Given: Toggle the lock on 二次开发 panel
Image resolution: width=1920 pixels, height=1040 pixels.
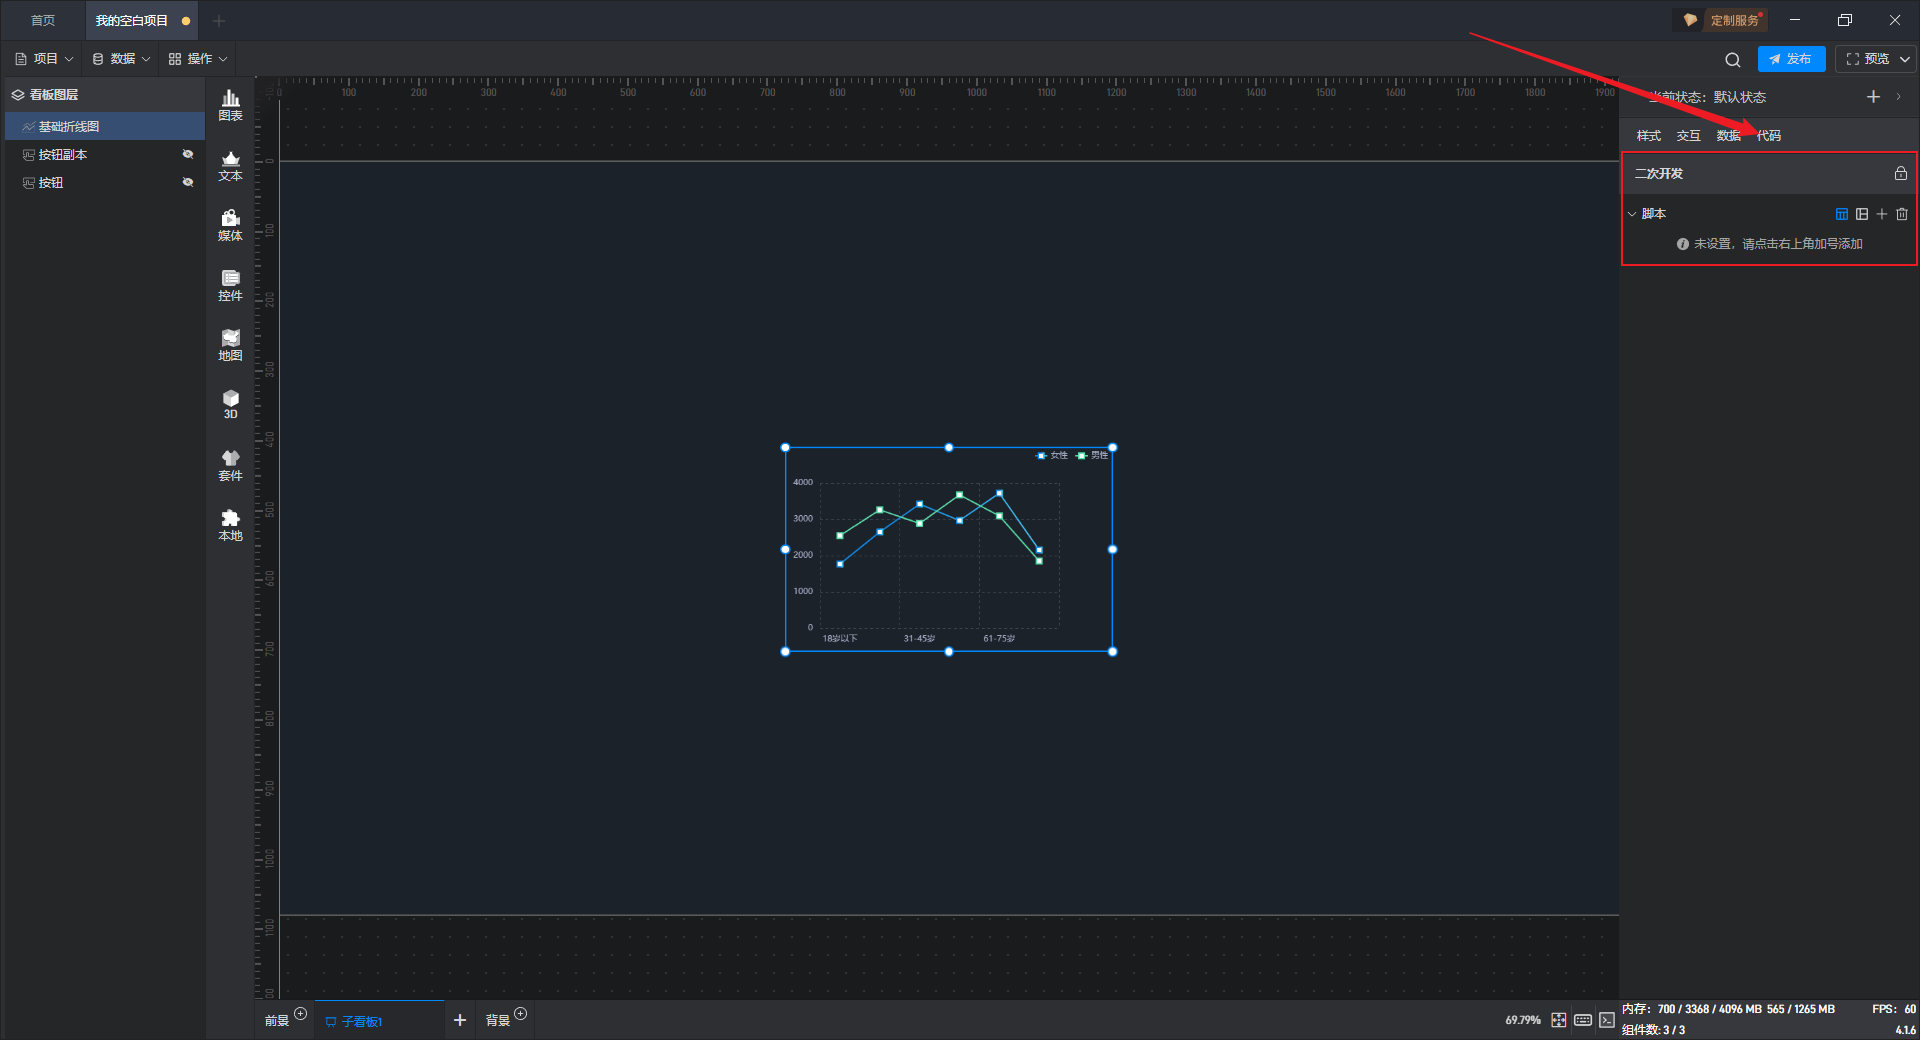Looking at the screenshot, I should click(x=1901, y=173).
